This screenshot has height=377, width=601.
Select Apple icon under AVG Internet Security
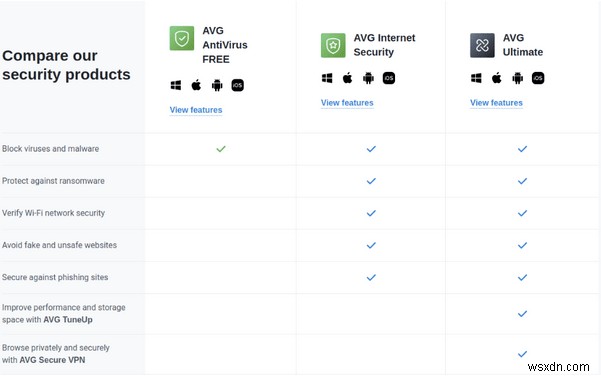click(x=348, y=78)
